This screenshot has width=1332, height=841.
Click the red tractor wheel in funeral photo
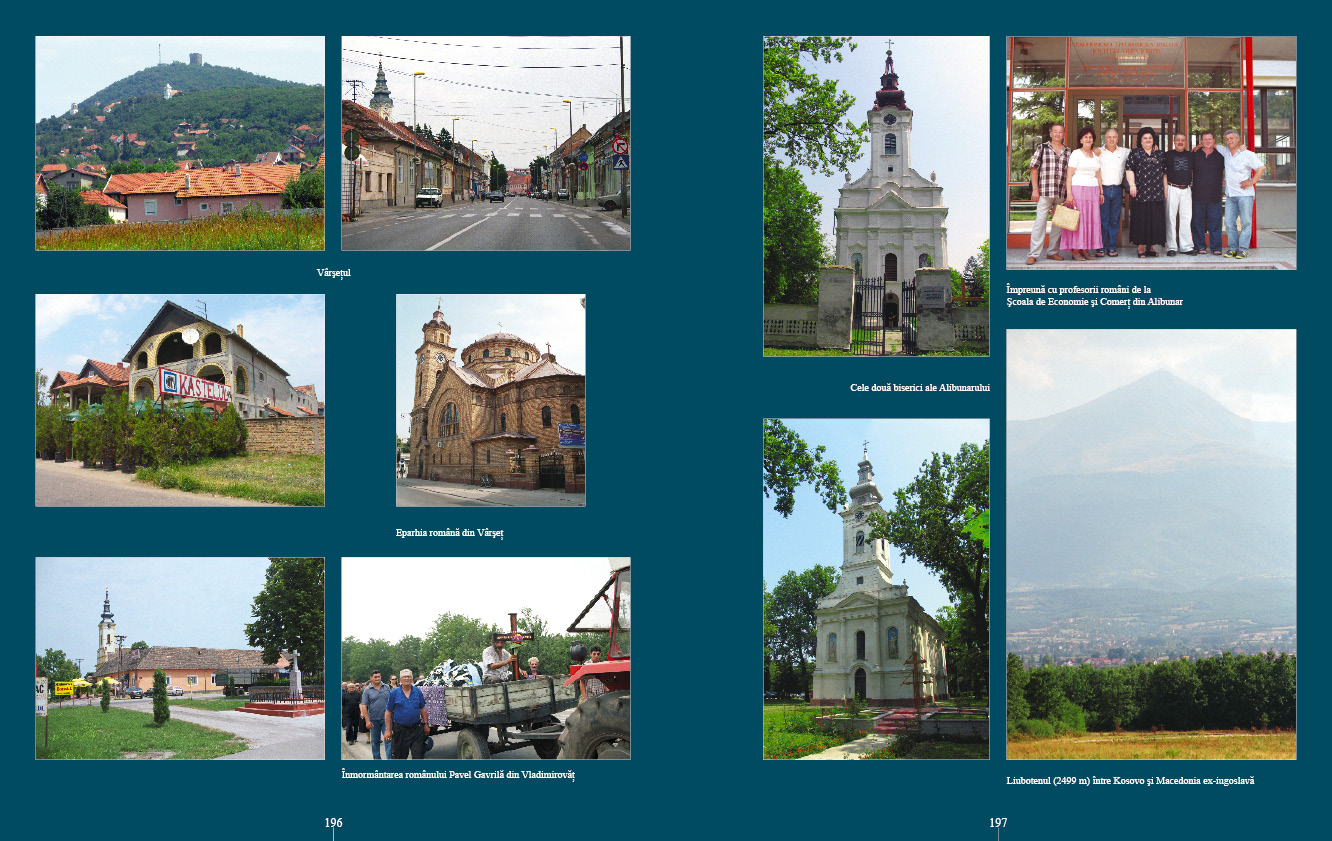click(598, 727)
